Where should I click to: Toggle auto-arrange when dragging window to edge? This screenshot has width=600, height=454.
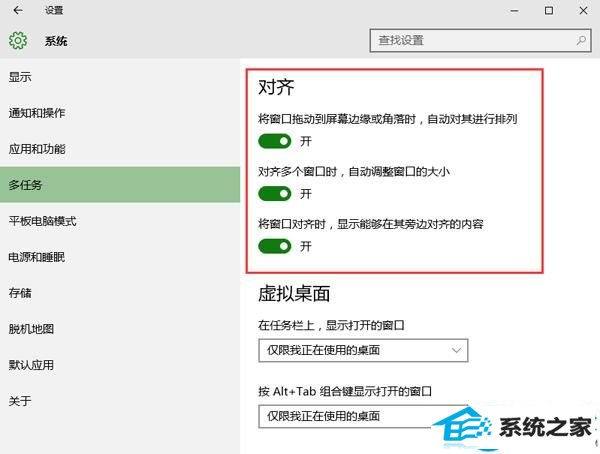274,141
